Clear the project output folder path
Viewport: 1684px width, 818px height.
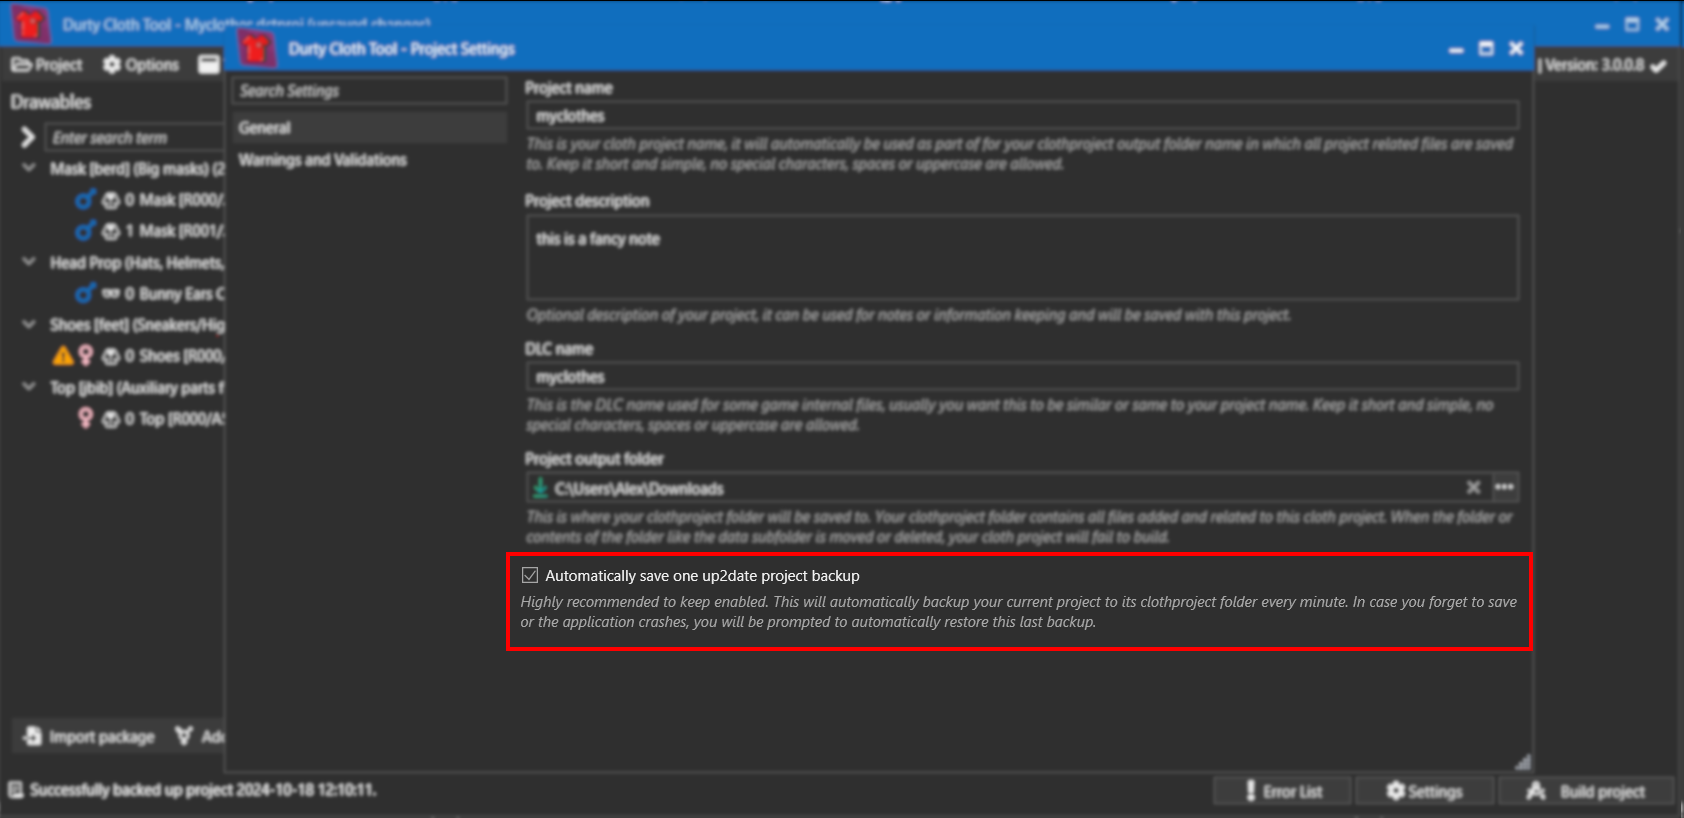(x=1473, y=487)
